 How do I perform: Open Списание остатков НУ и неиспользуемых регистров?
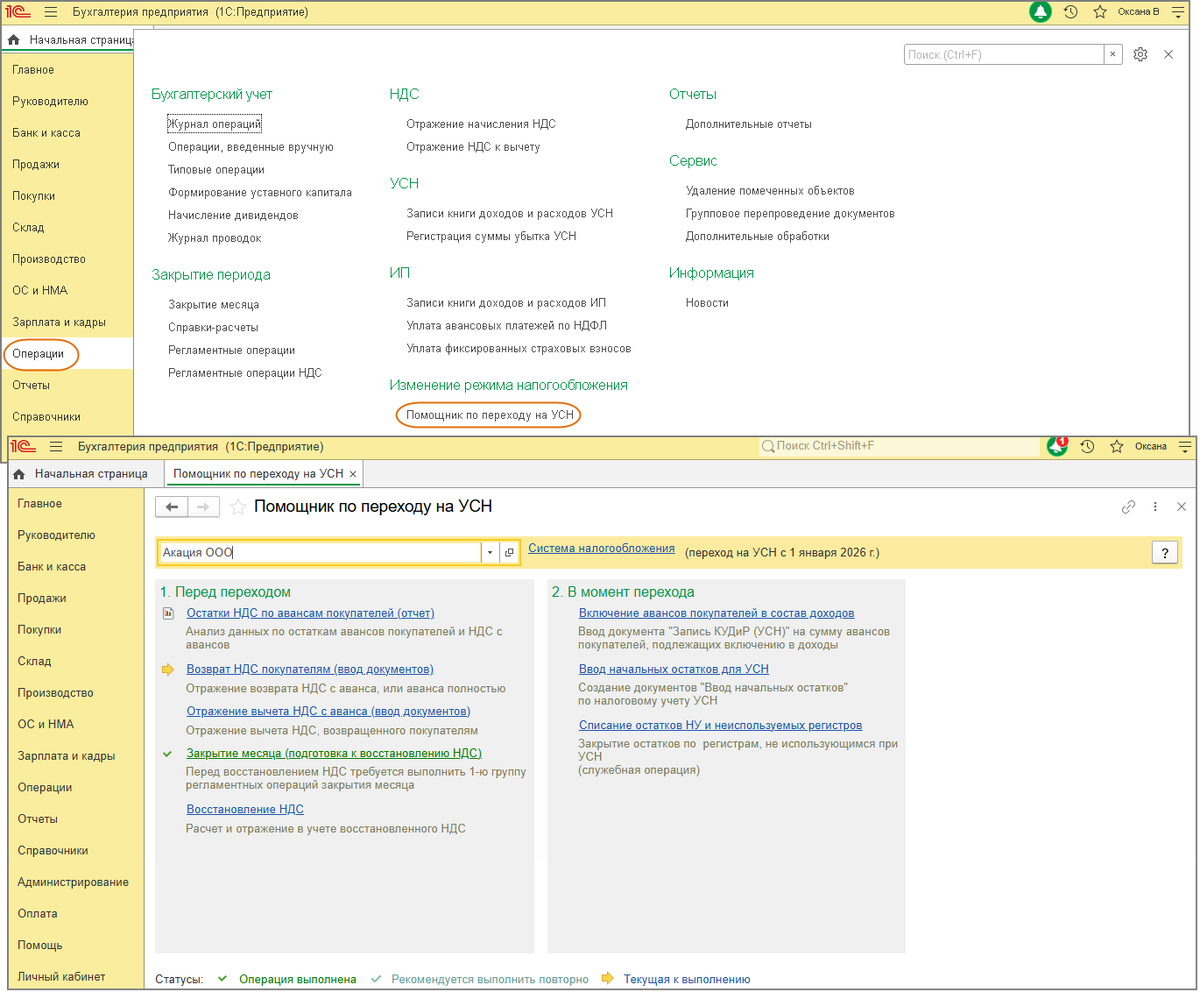click(x=720, y=725)
